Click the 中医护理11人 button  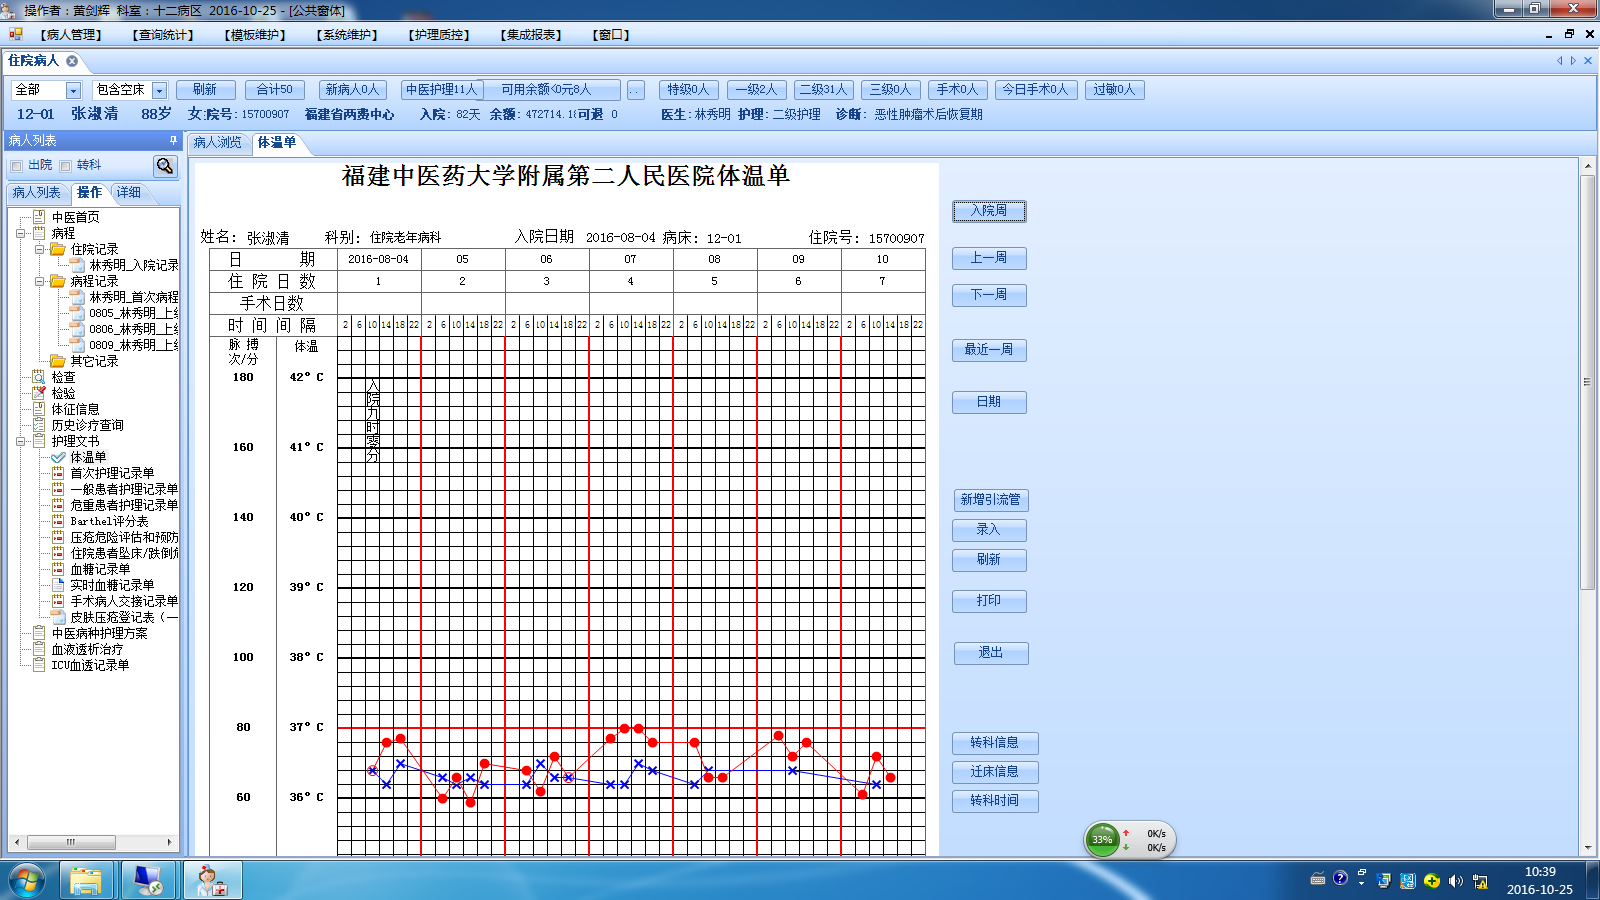tap(442, 90)
